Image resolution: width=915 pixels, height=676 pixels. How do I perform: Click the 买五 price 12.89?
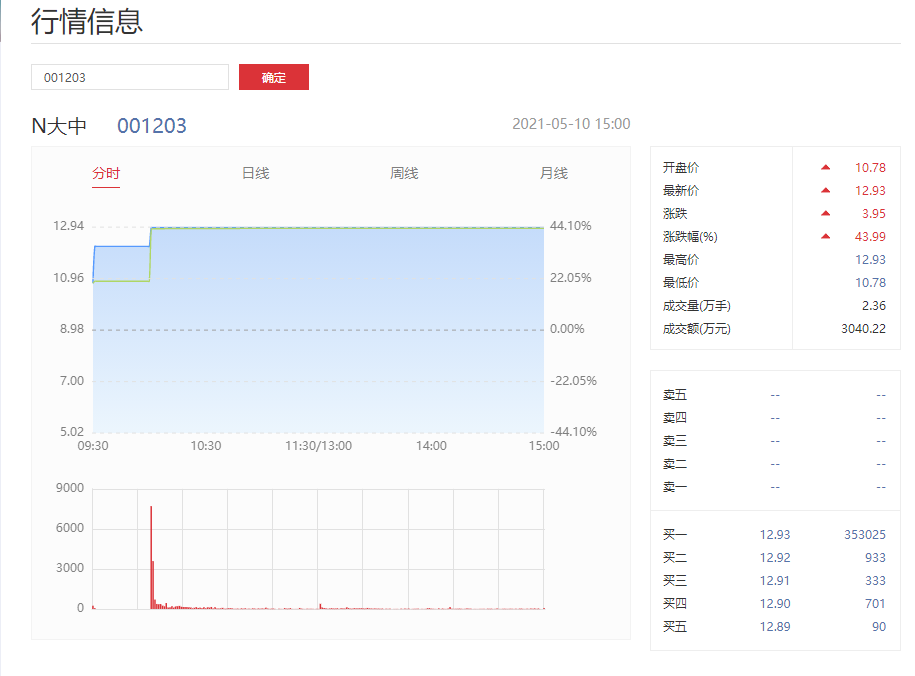click(774, 626)
